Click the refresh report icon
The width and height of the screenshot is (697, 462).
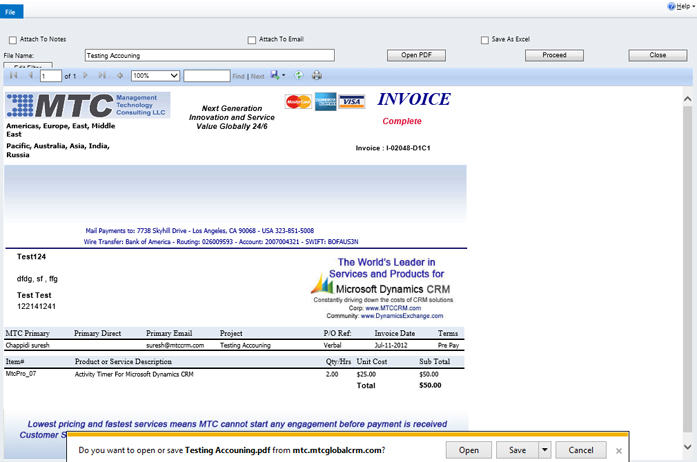click(298, 75)
